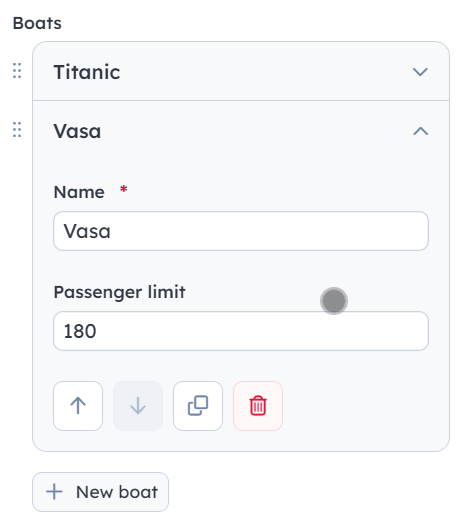Screen dimensions: 459x521
Task: Duplicate the Vasa boat entry
Action: pyautogui.click(x=198, y=406)
